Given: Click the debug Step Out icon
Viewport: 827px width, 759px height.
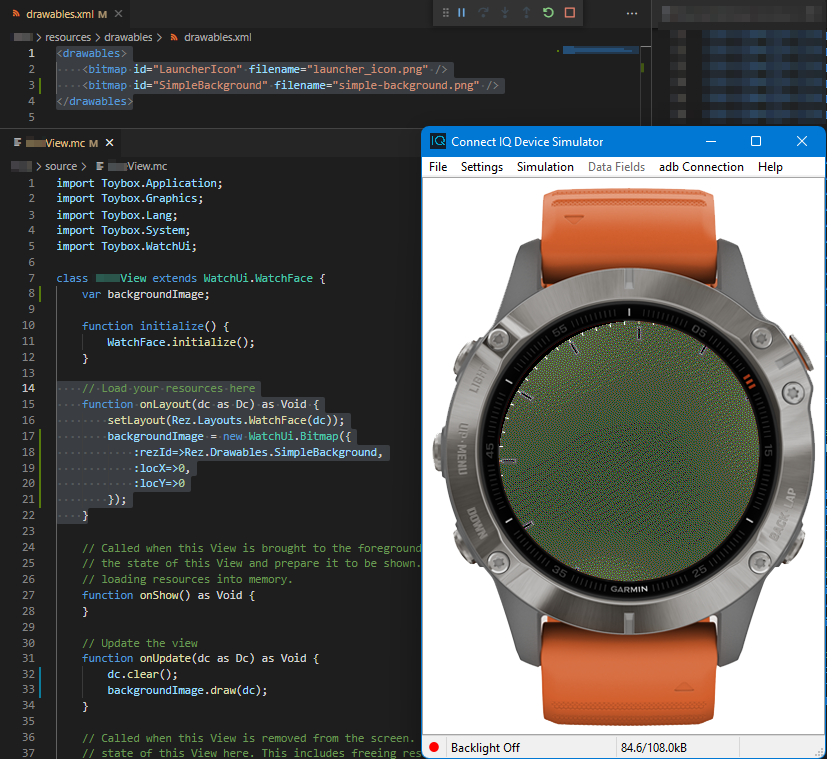Looking at the screenshot, I should (526, 13).
